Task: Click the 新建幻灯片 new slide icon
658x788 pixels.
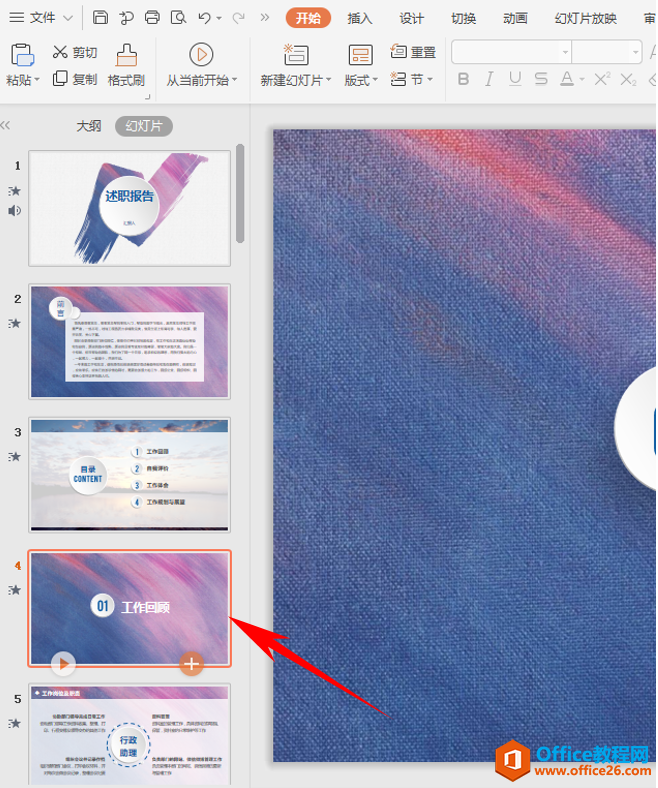Action: pyautogui.click(x=296, y=55)
